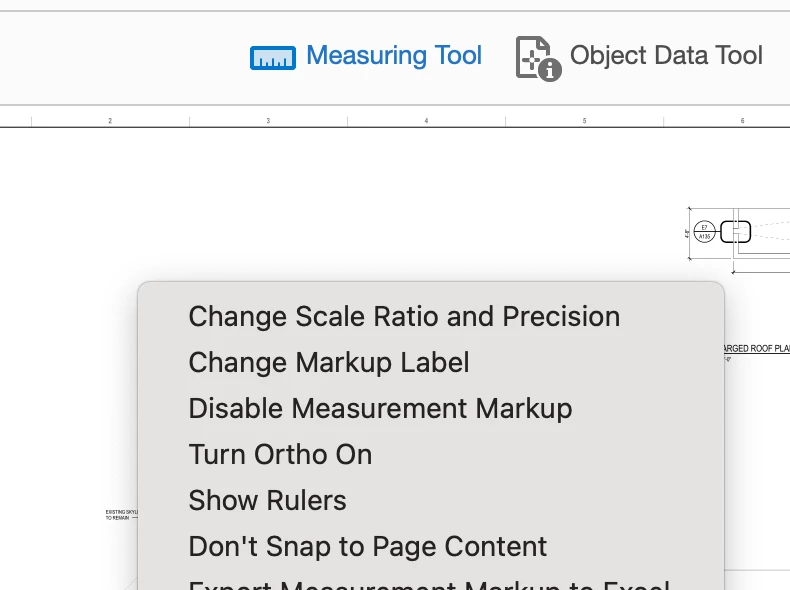Open the Change Markup Label option
Image resolution: width=790 pixels, height=590 pixels.
click(x=329, y=363)
